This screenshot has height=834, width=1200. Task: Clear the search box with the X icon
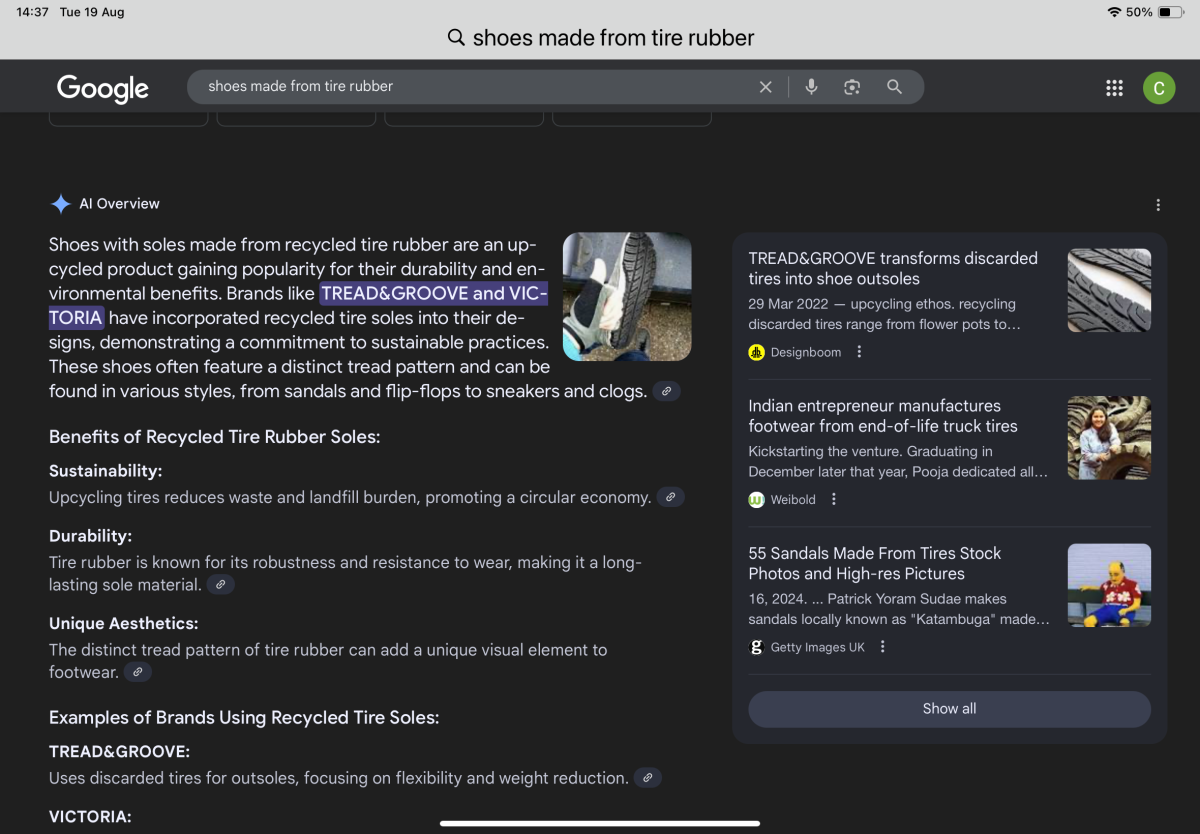(x=766, y=87)
